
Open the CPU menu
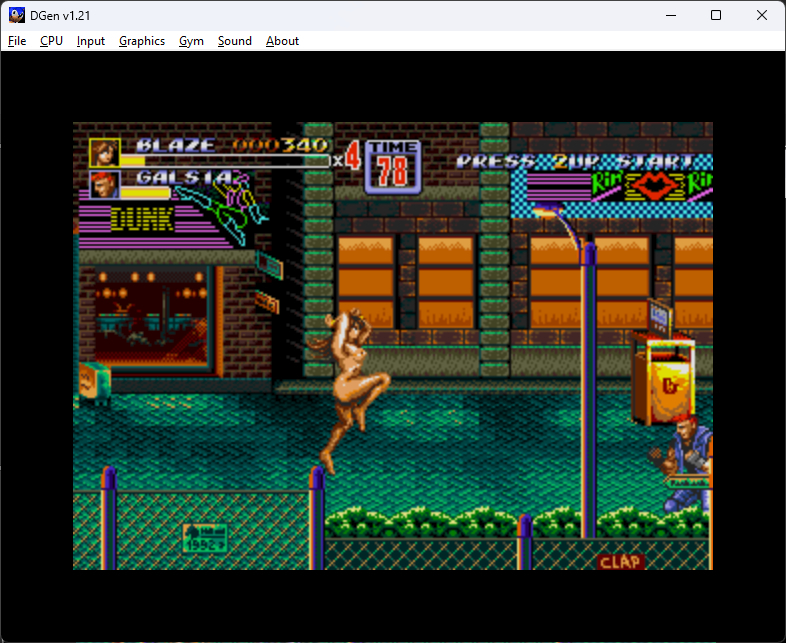(x=51, y=41)
